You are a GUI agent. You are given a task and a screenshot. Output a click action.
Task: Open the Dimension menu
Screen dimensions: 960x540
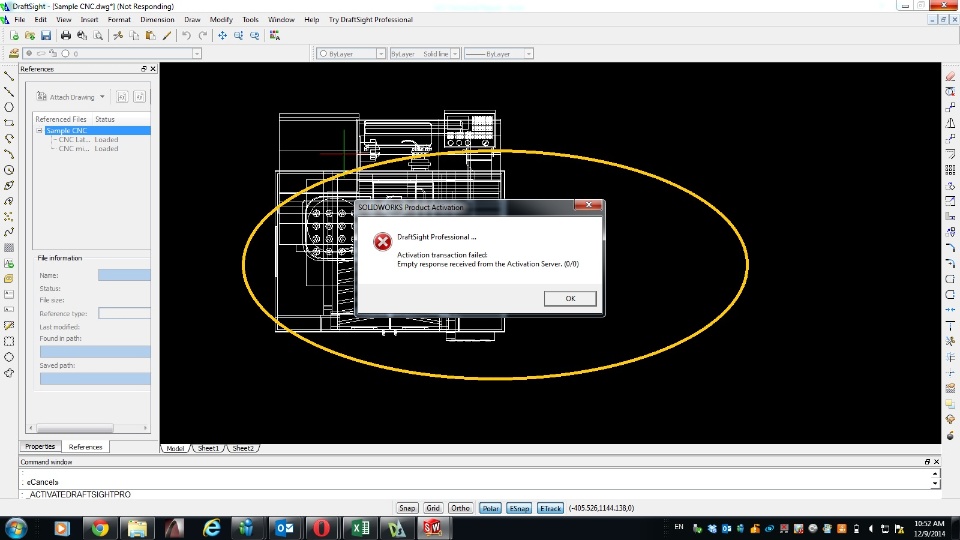(157, 20)
